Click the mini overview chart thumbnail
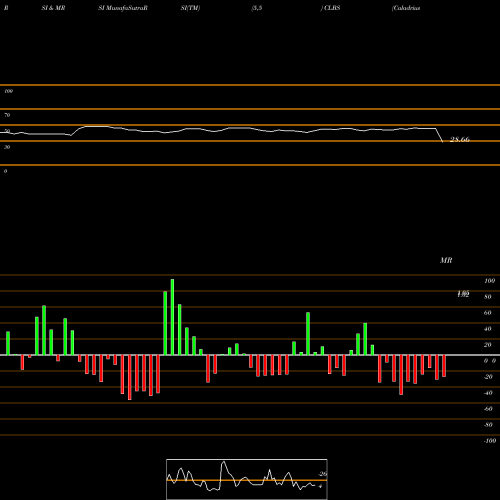Viewport: 500px width, 500px height. click(247, 479)
